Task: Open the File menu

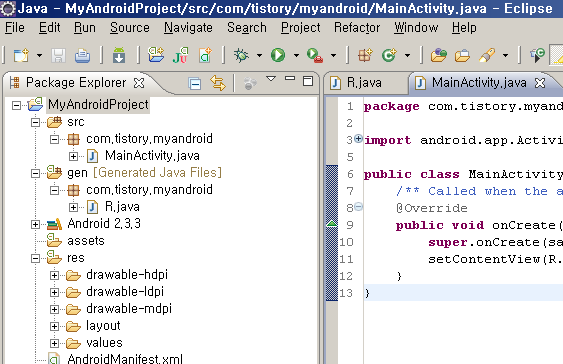Action: 15,28
